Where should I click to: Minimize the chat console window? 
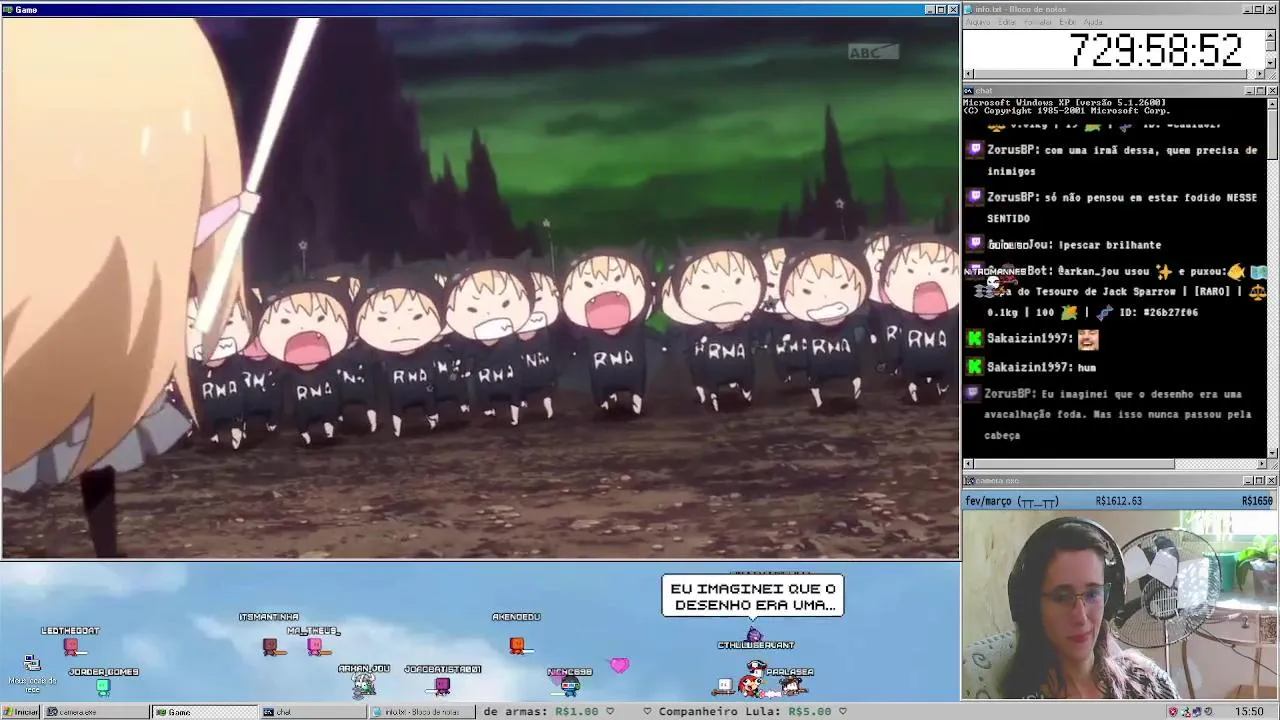click(x=1250, y=91)
